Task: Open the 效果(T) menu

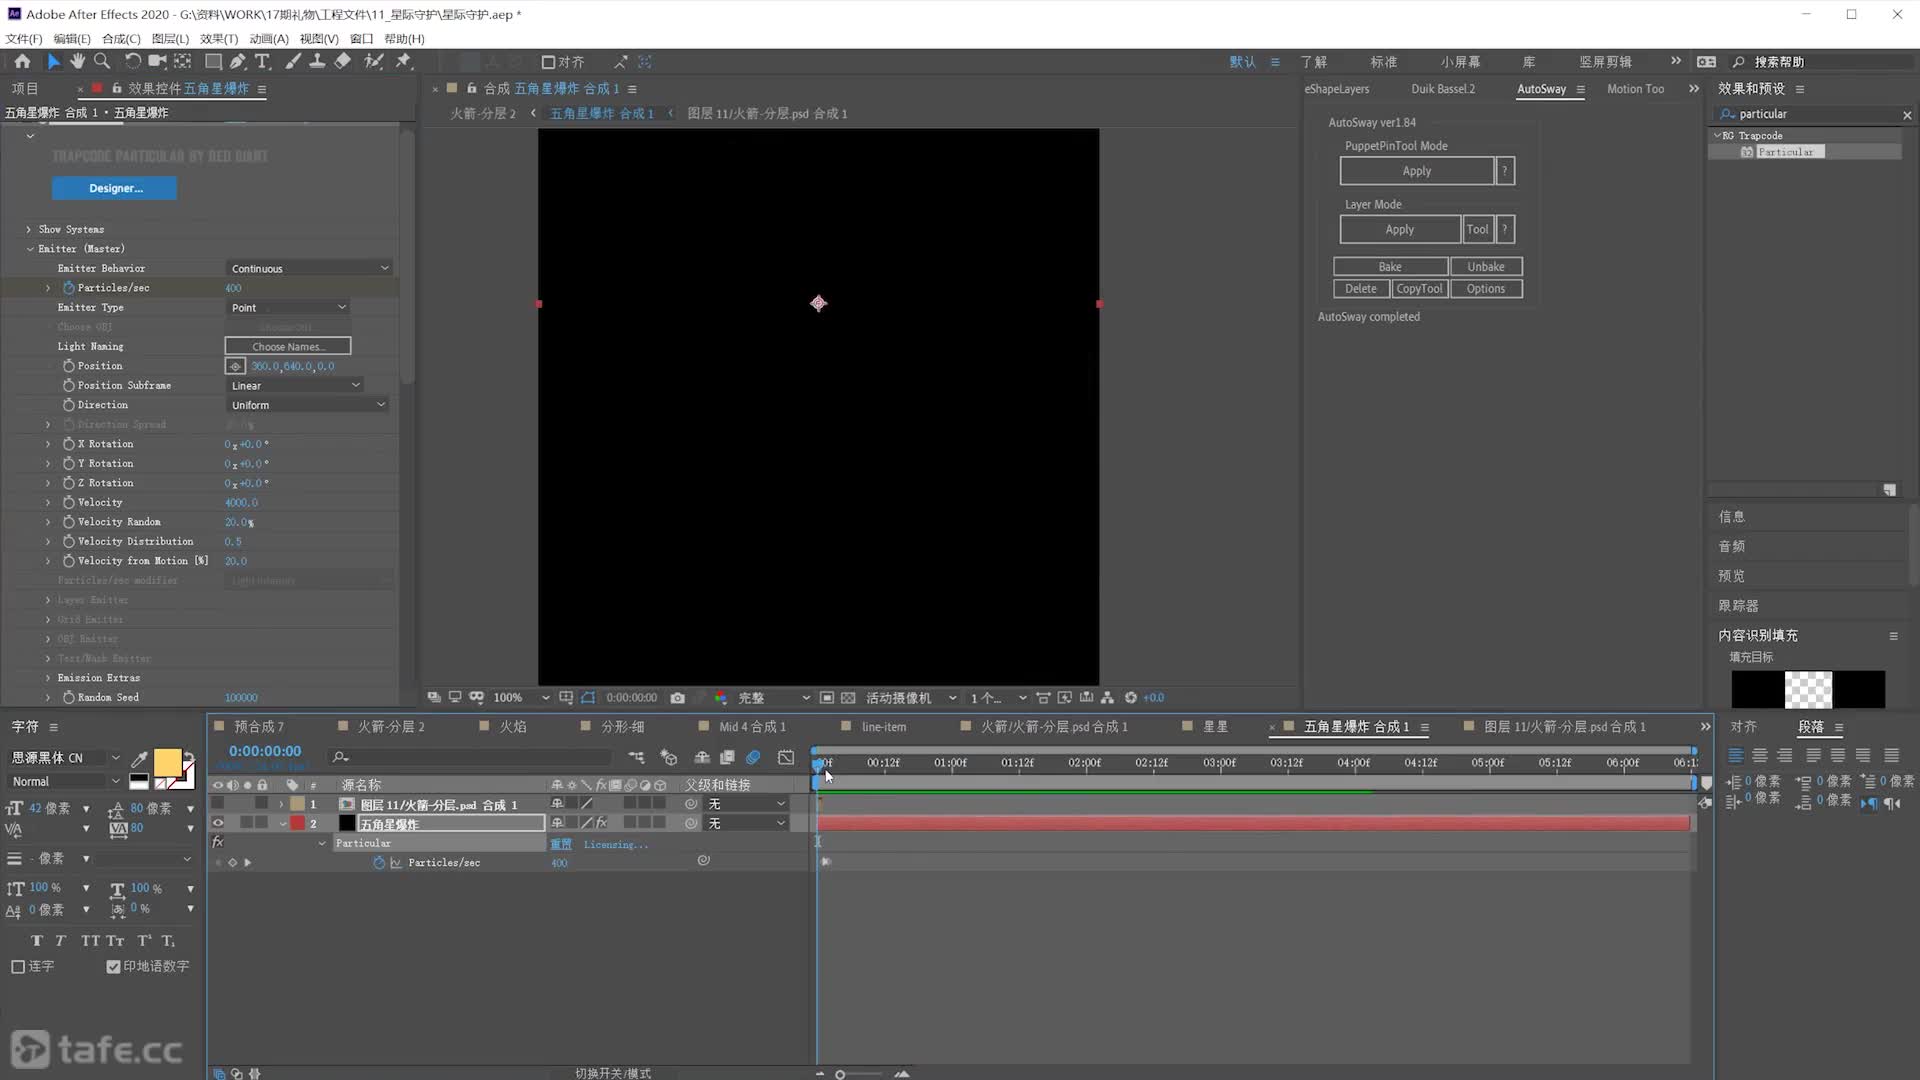Action: (x=219, y=38)
